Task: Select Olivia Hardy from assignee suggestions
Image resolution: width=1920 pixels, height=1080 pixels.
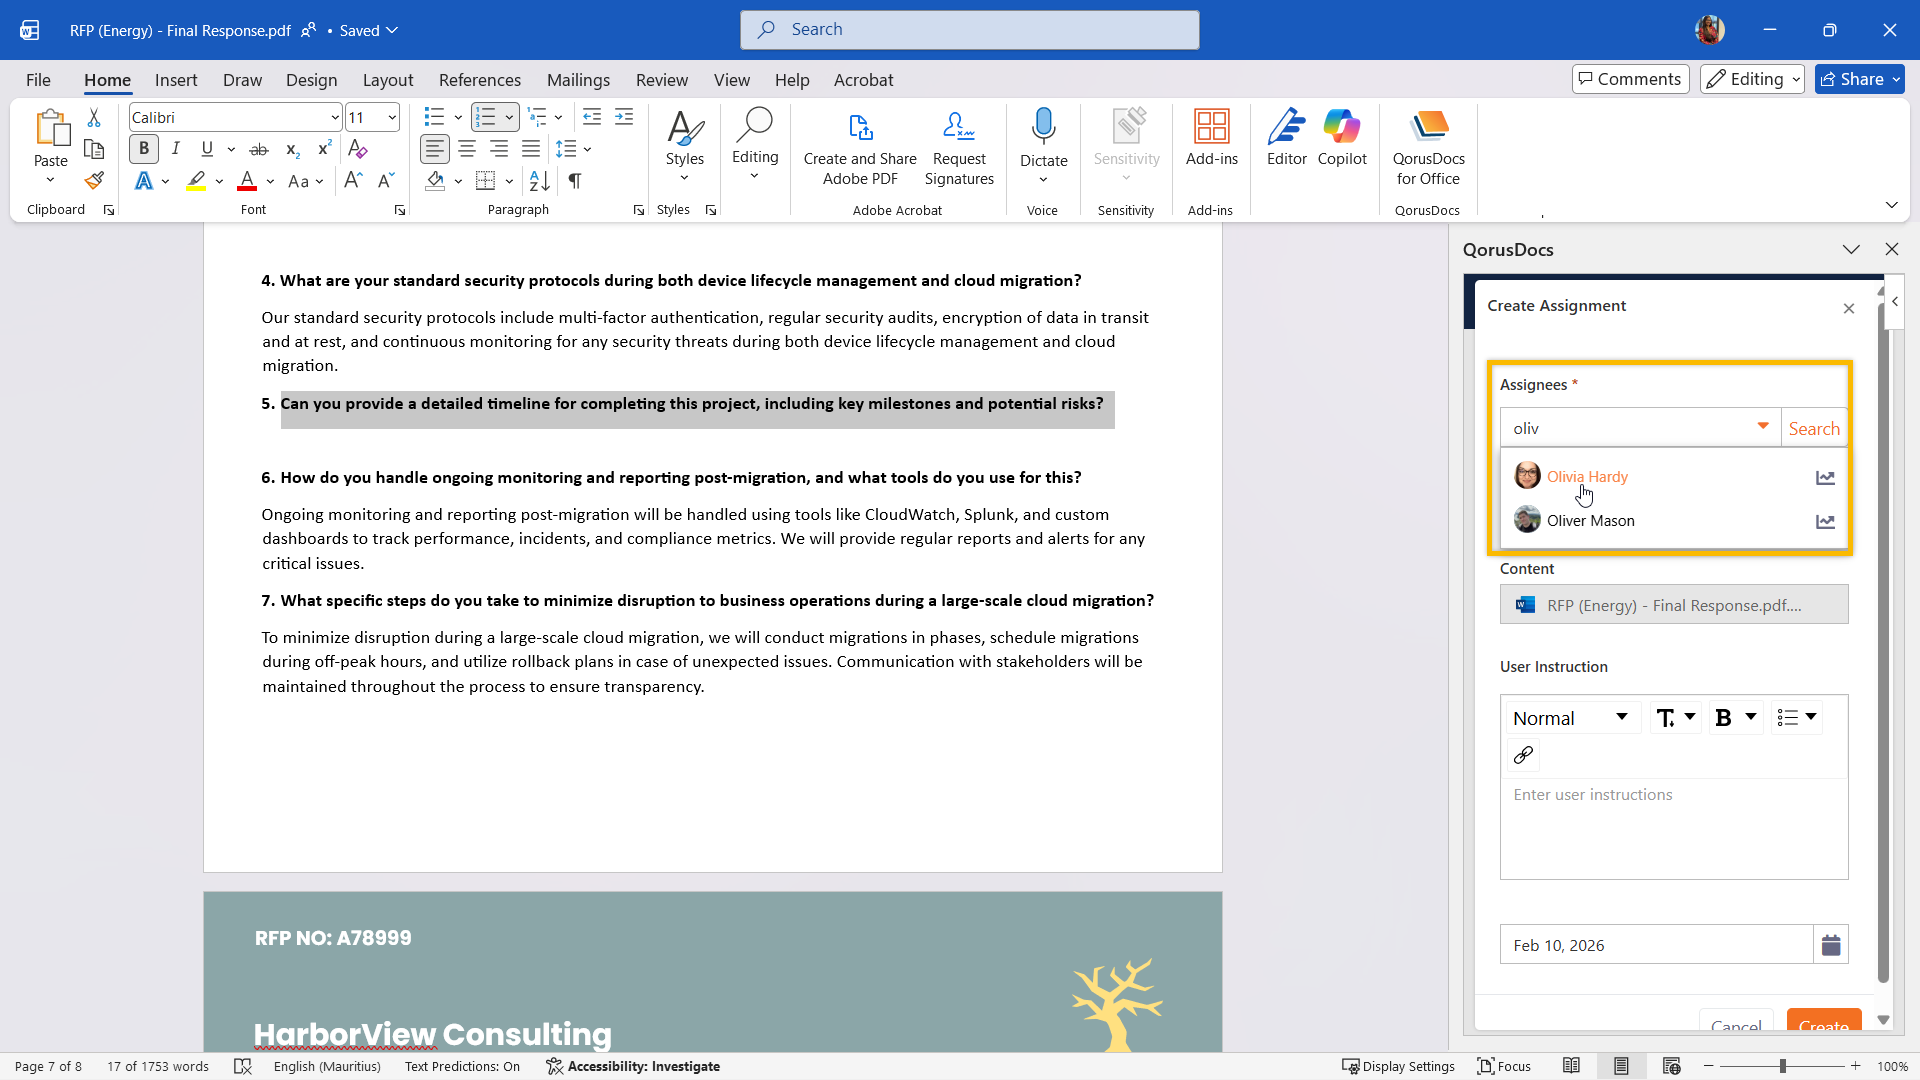Action: (1587, 477)
